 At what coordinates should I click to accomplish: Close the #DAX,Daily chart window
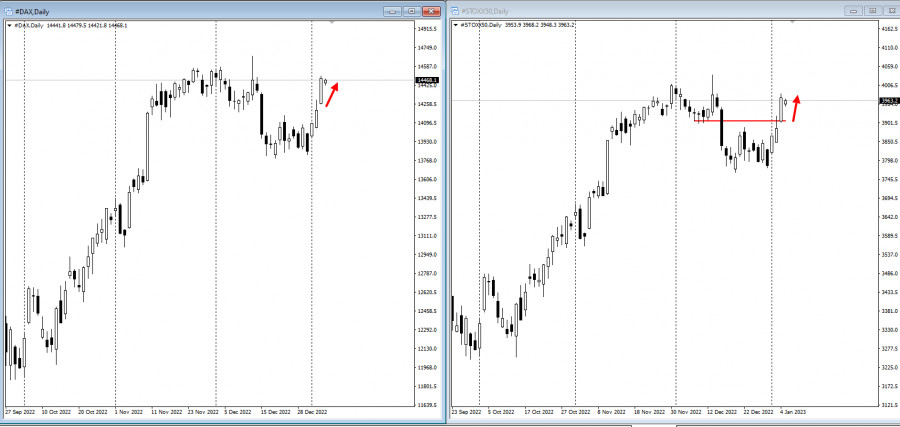point(431,11)
